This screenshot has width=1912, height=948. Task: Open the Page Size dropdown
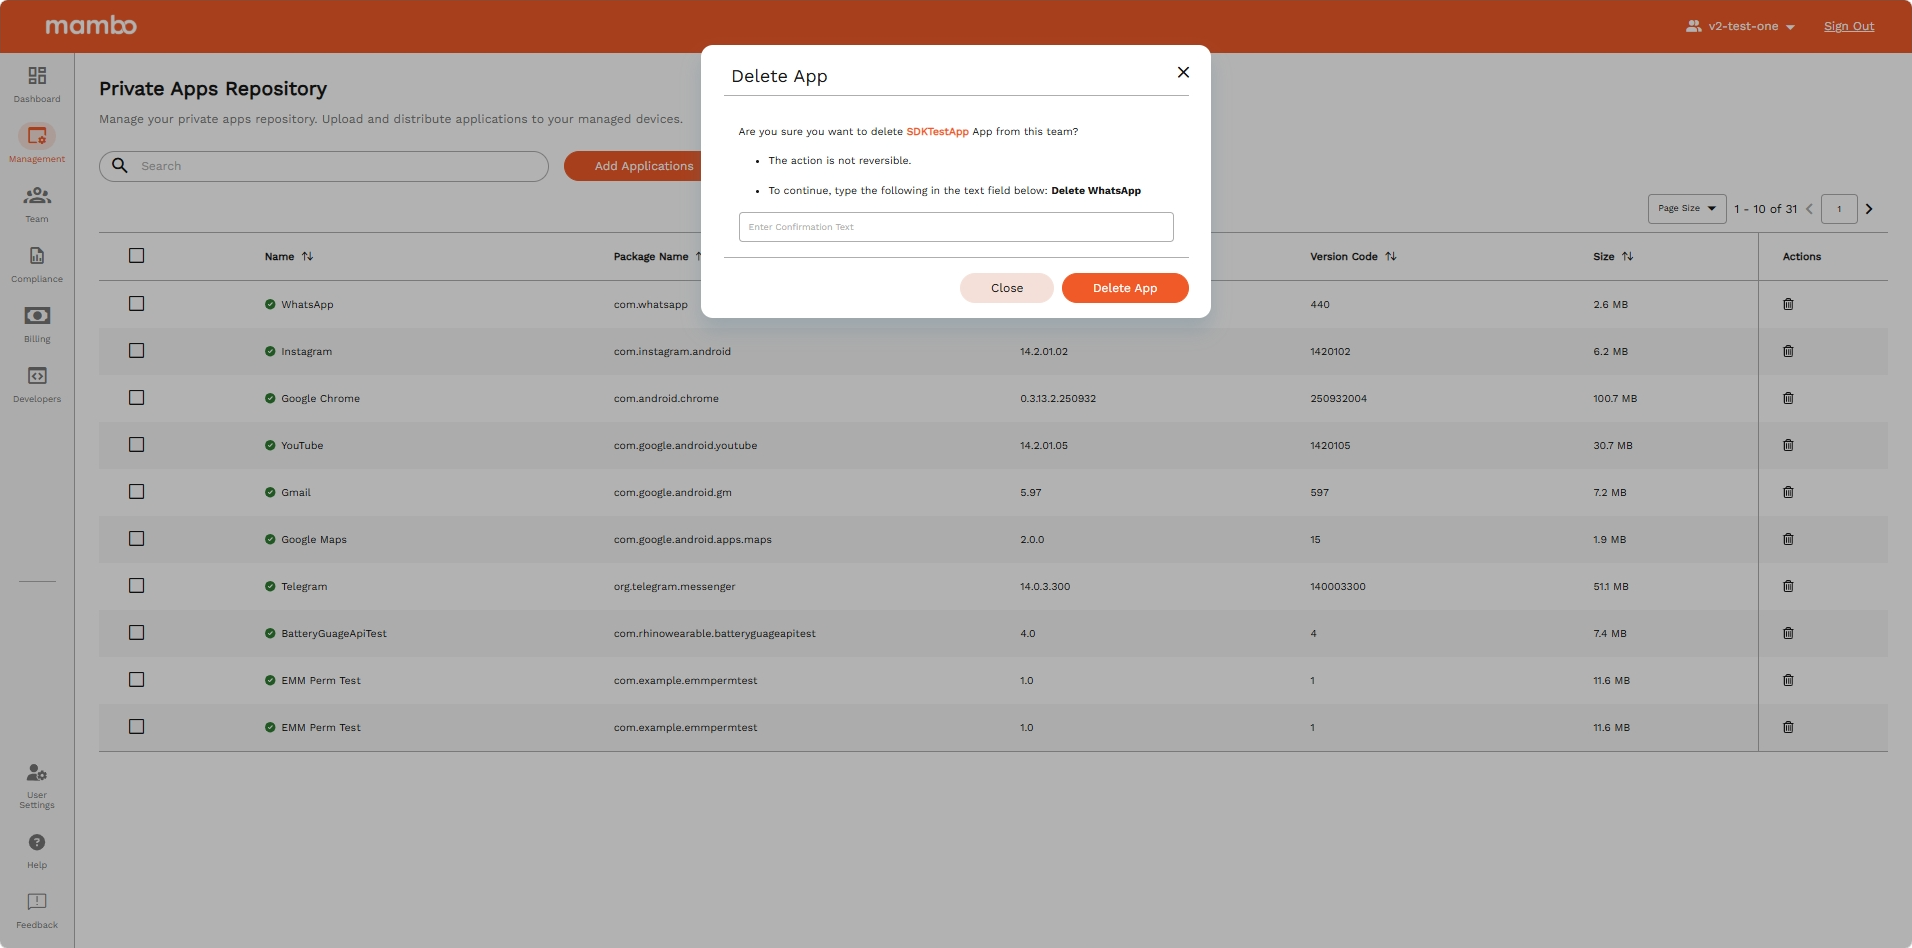pyautogui.click(x=1687, y=209)
